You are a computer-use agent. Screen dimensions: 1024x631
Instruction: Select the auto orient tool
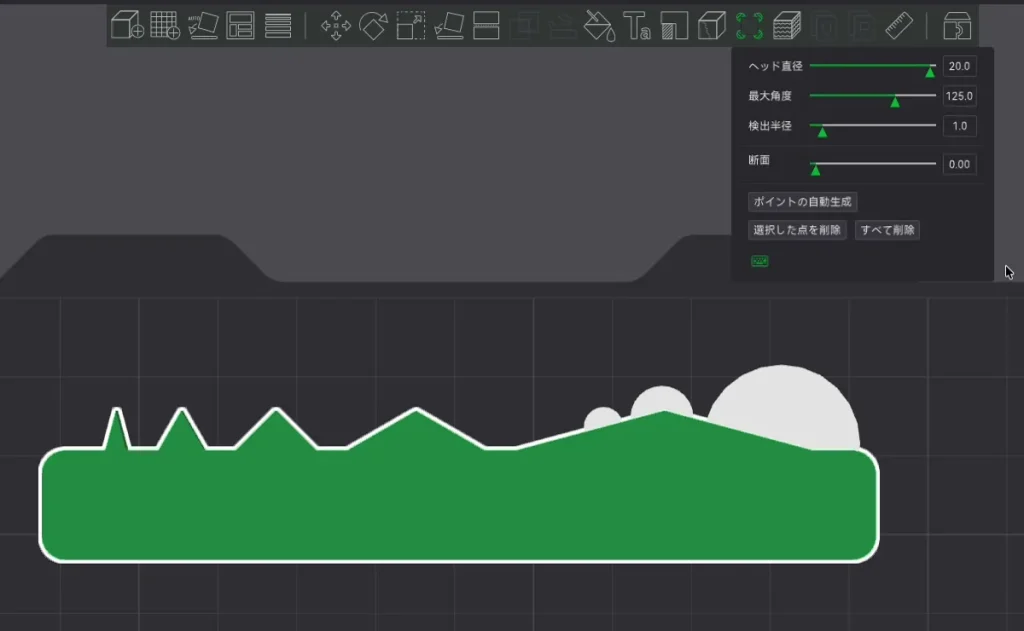point(203,25)
